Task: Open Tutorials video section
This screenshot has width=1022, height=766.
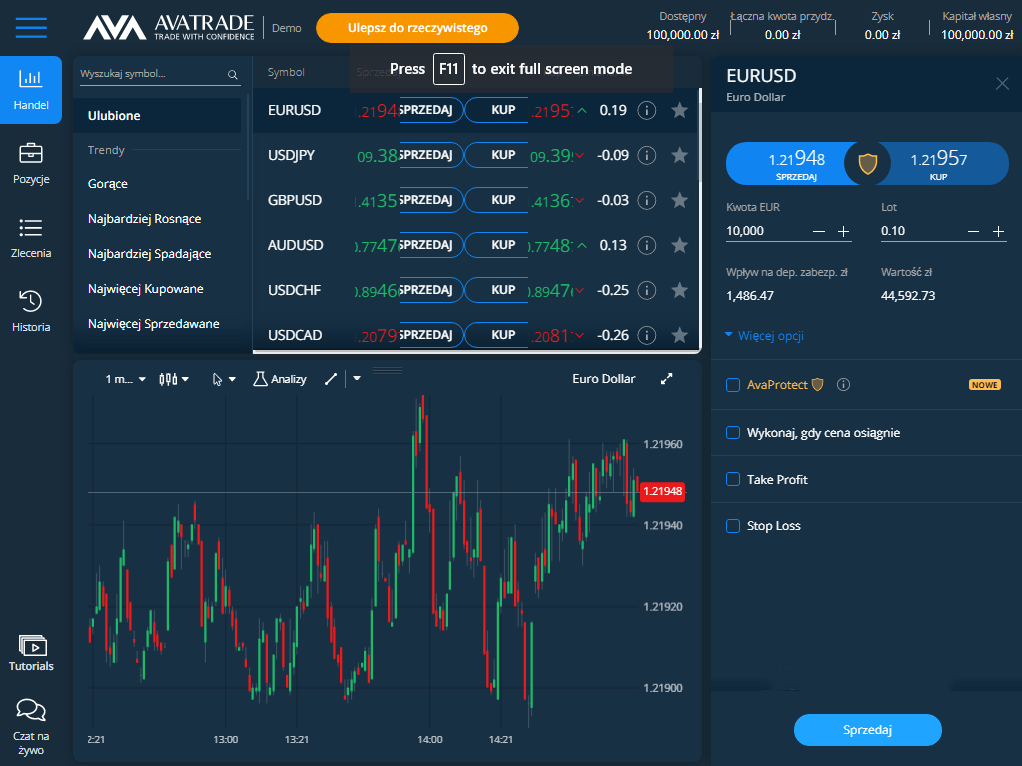Action: [x=31, y=653]
